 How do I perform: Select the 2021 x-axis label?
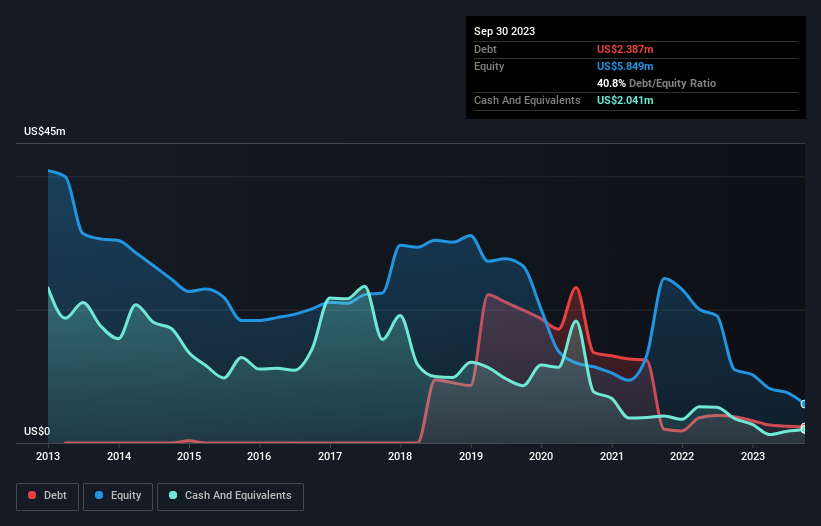[x=612, y=456]
